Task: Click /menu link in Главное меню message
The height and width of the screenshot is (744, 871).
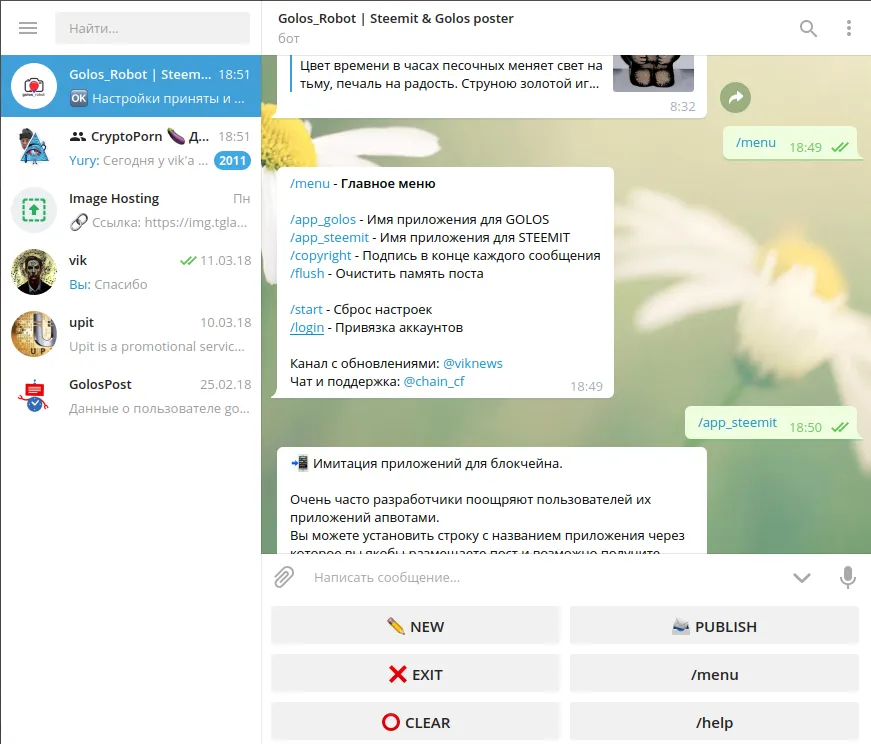Action: 310,184
